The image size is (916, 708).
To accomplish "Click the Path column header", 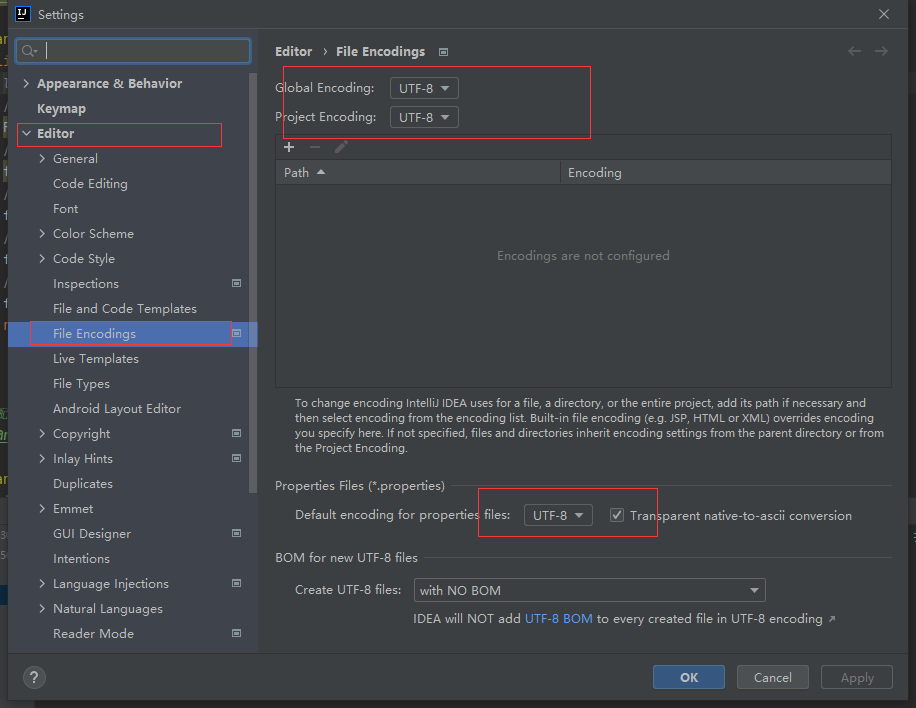I will pos(418,172).
